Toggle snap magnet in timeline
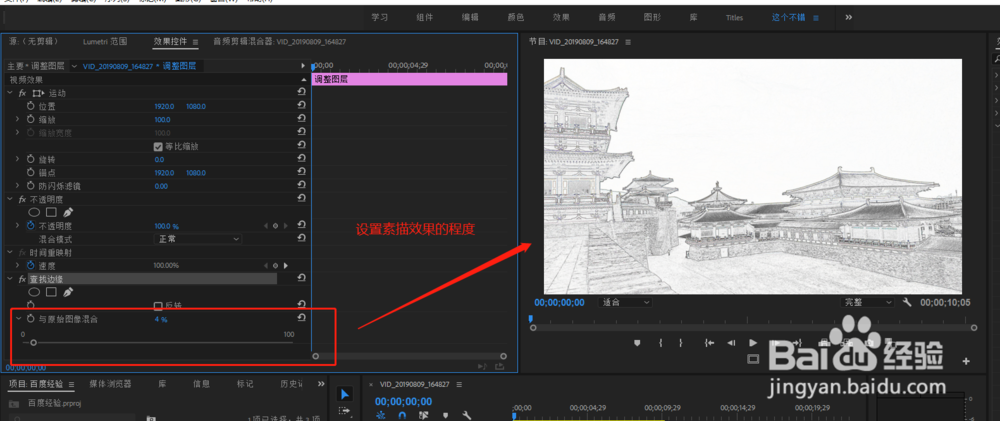Viewport: 1000px width, 421px height. tap(402, 415)
